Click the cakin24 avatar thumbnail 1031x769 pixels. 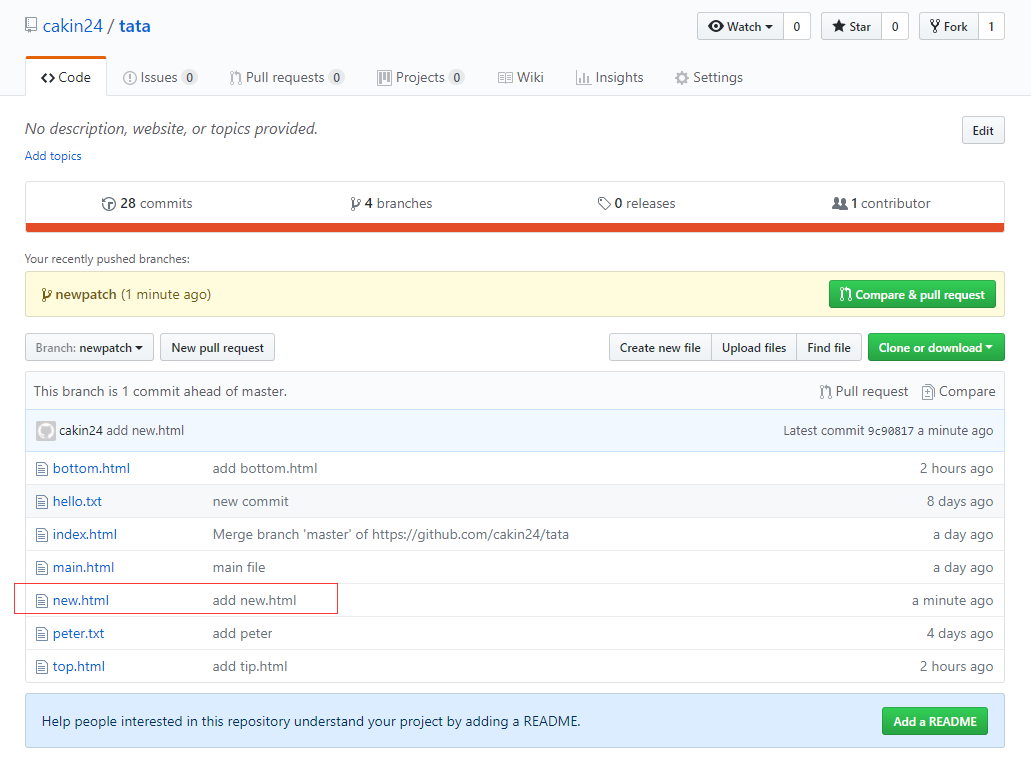45,431
